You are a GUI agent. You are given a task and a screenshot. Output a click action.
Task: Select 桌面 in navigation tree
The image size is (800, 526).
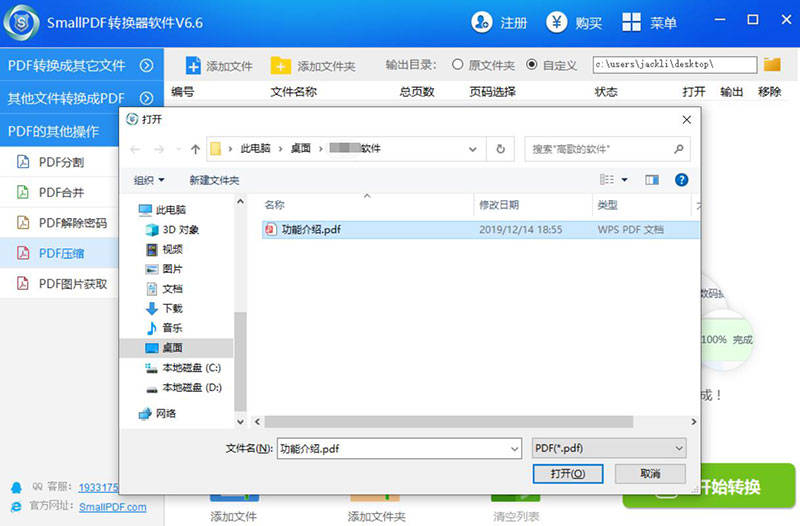click(x=177, y=347)
